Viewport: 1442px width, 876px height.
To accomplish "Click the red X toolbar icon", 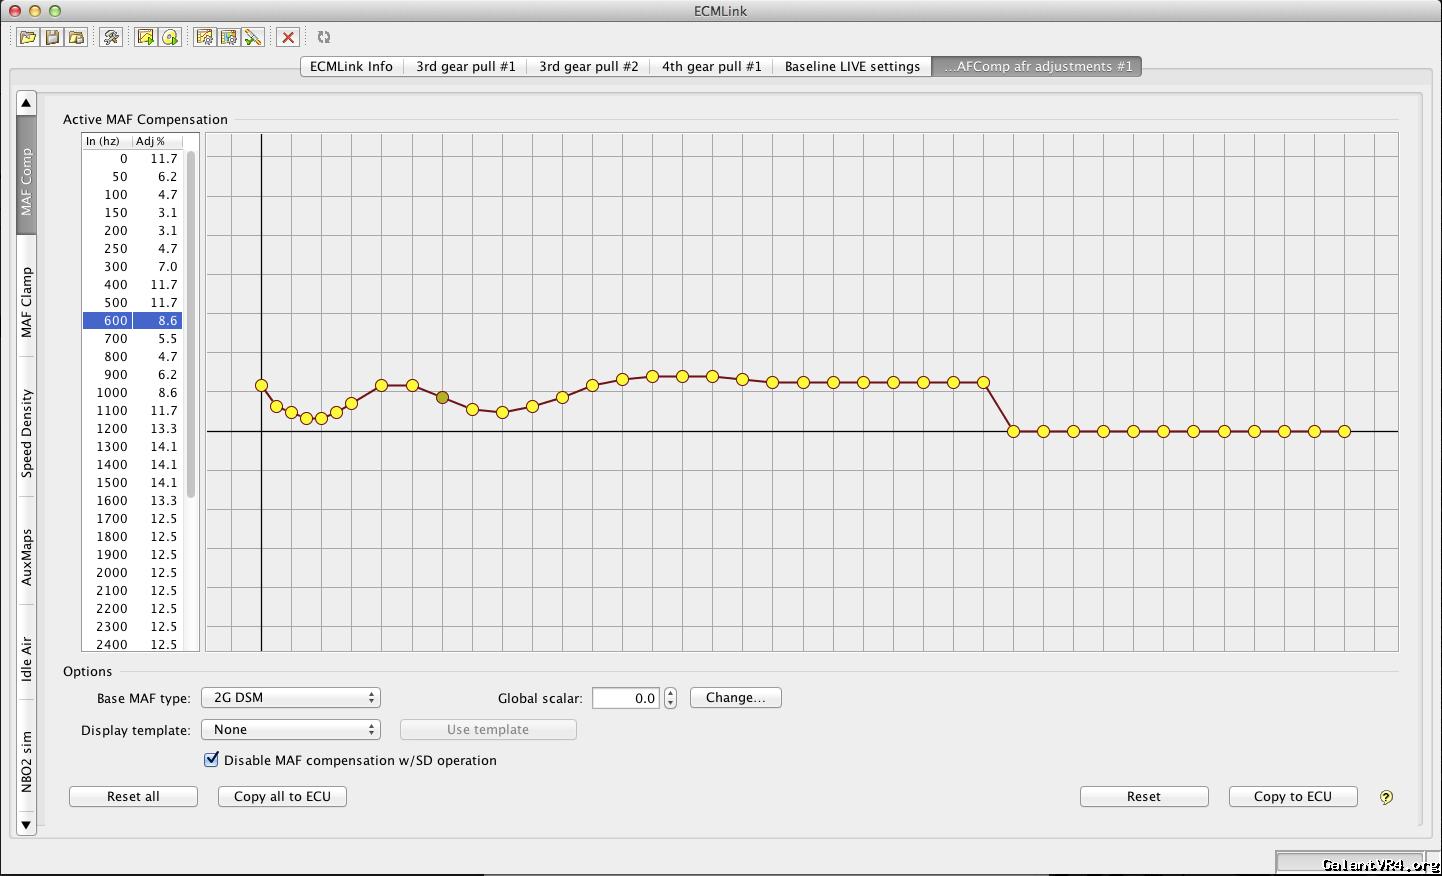I will coord(288,37).
